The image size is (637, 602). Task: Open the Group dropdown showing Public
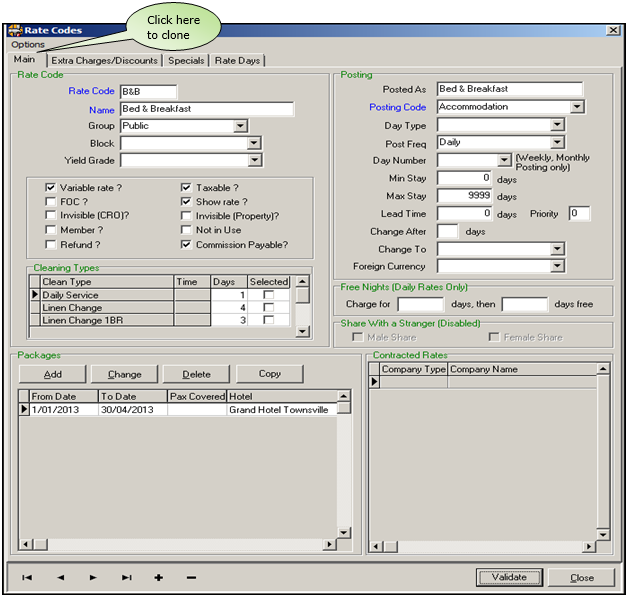(x=240, y=126)
